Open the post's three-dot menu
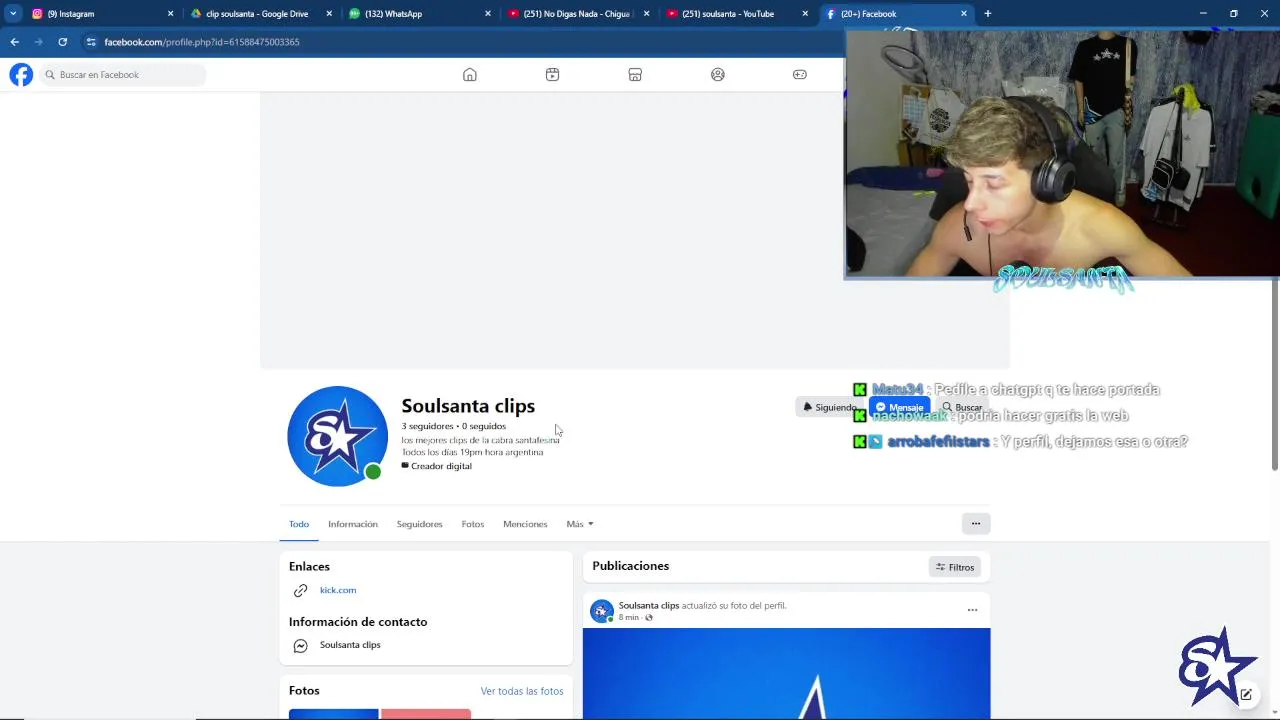 [972, 610]
